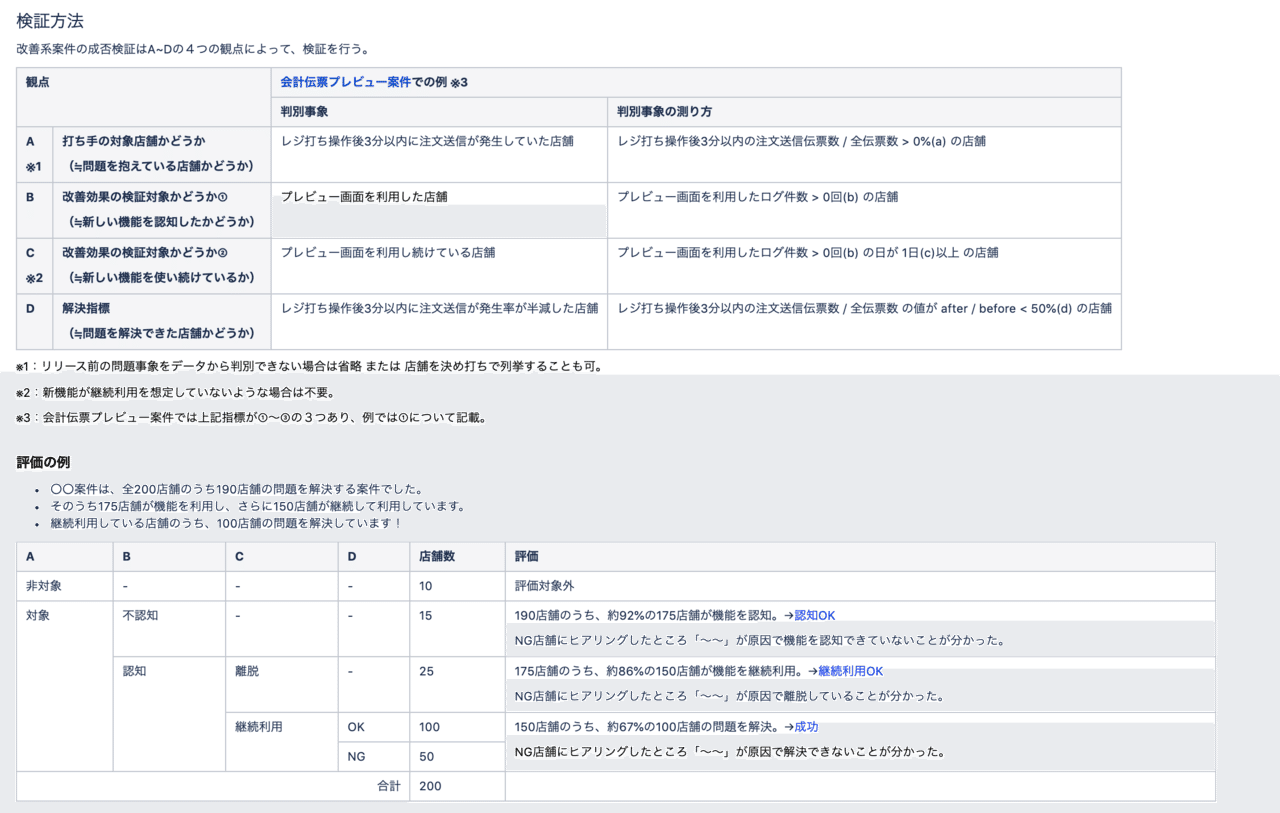
Task: Click the total 200 cell
Action: click(457, 786)
